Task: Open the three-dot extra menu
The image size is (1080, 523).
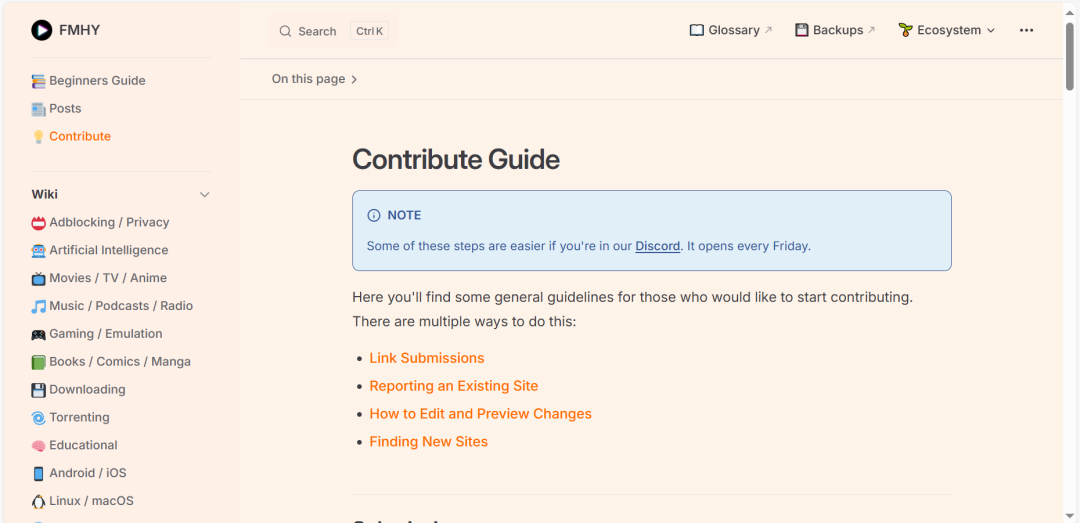Action: (1026, 30)
